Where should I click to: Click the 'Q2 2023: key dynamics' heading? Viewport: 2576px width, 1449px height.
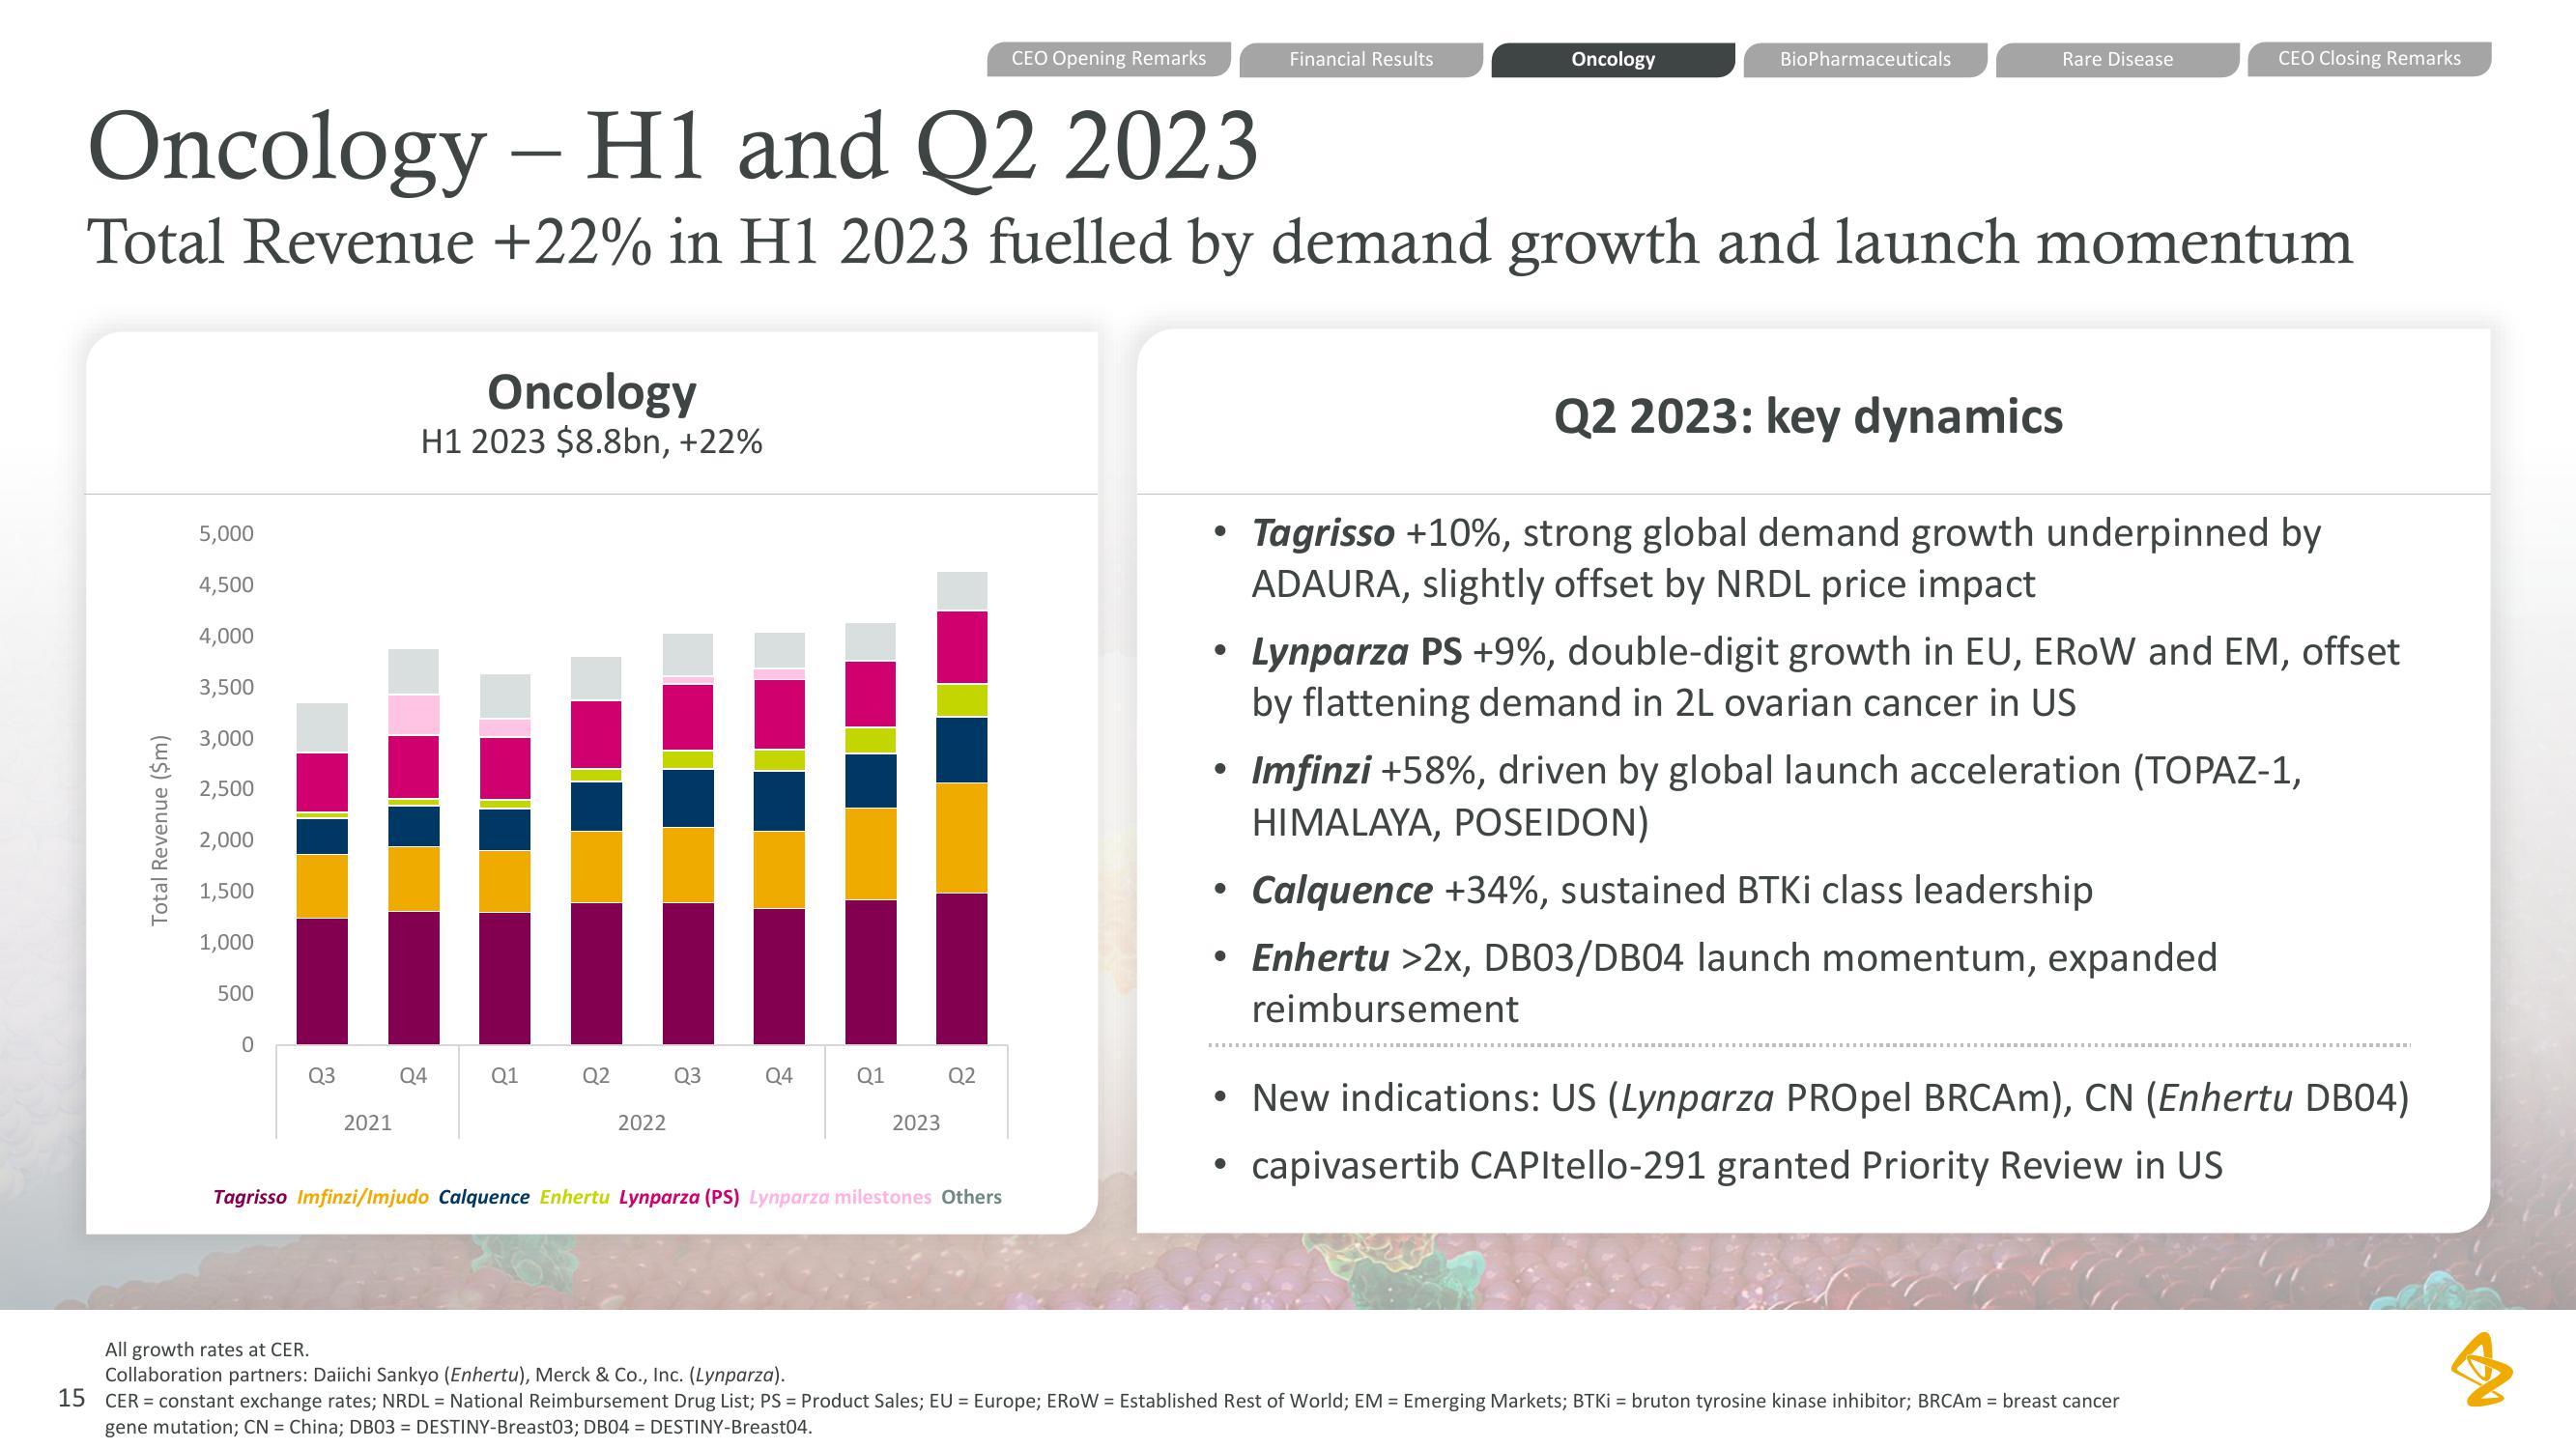(x=1808, y=416)
